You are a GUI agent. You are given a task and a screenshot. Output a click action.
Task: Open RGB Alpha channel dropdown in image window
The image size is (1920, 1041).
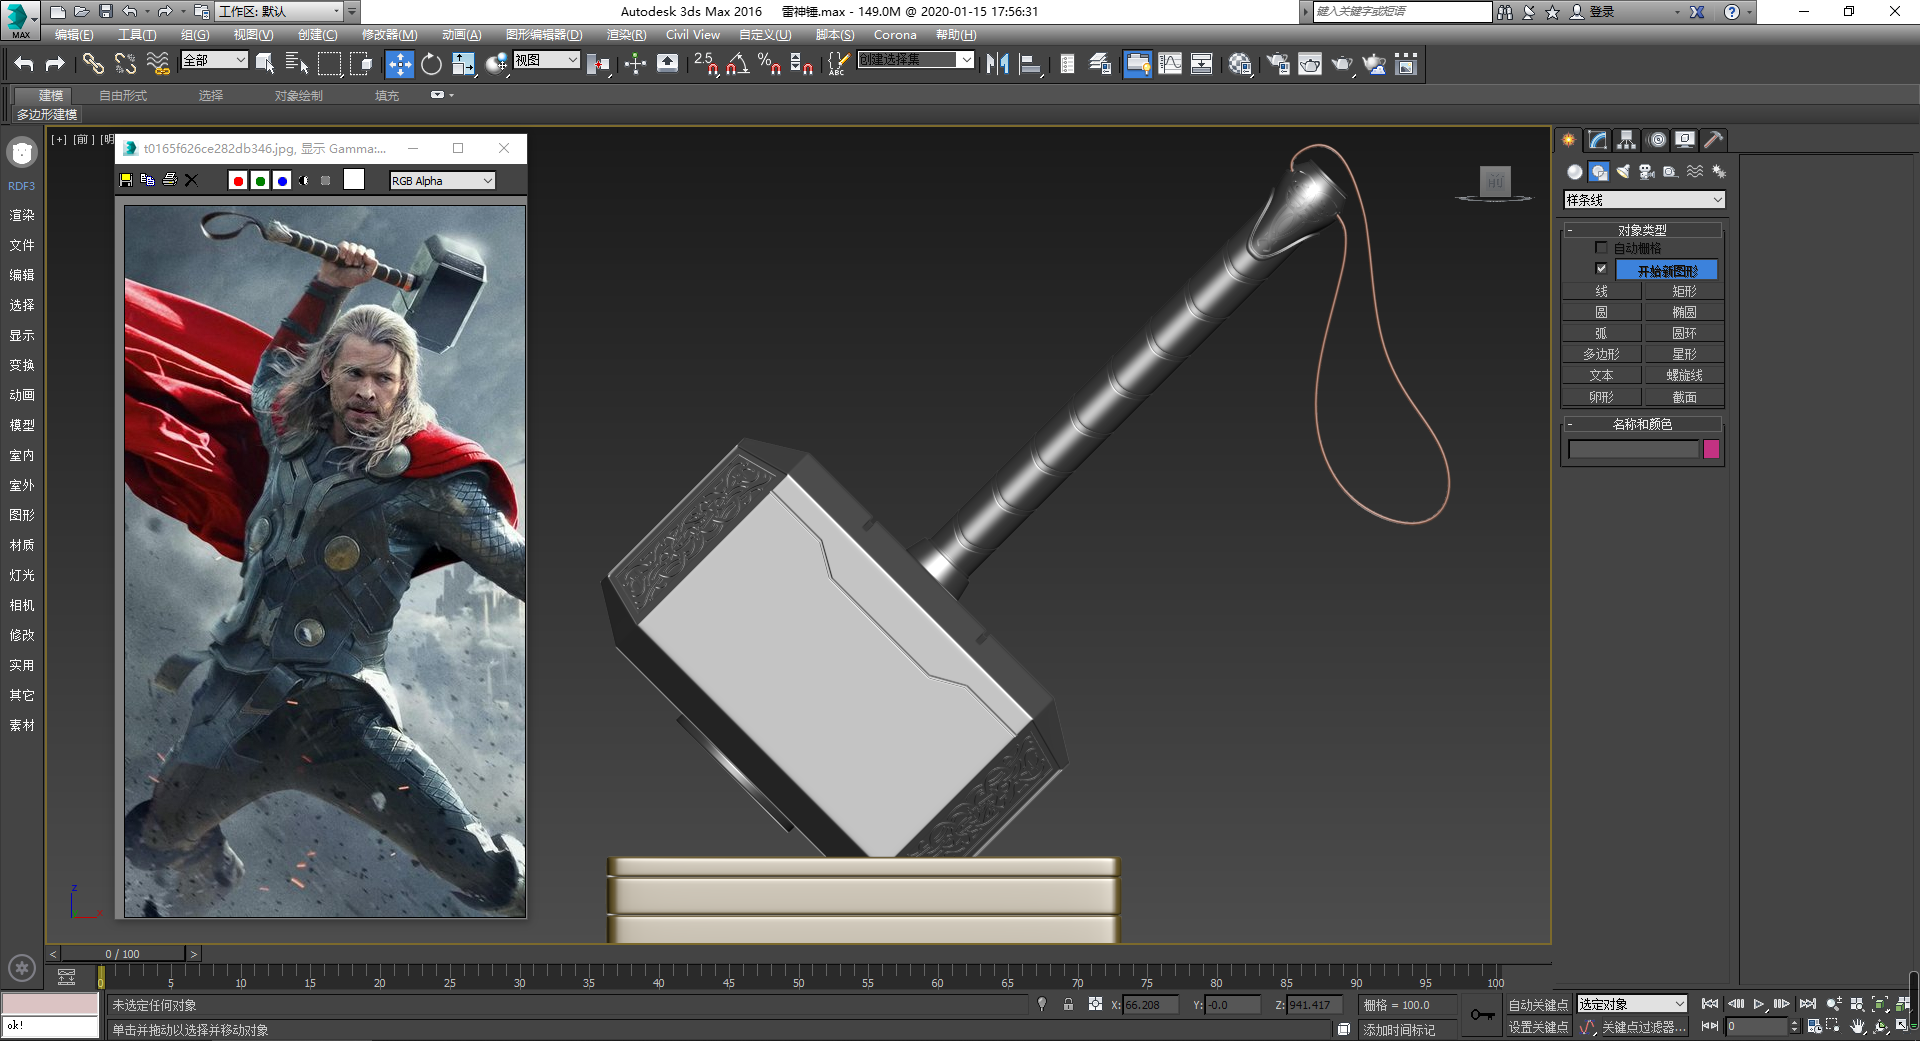pos(442,181)
